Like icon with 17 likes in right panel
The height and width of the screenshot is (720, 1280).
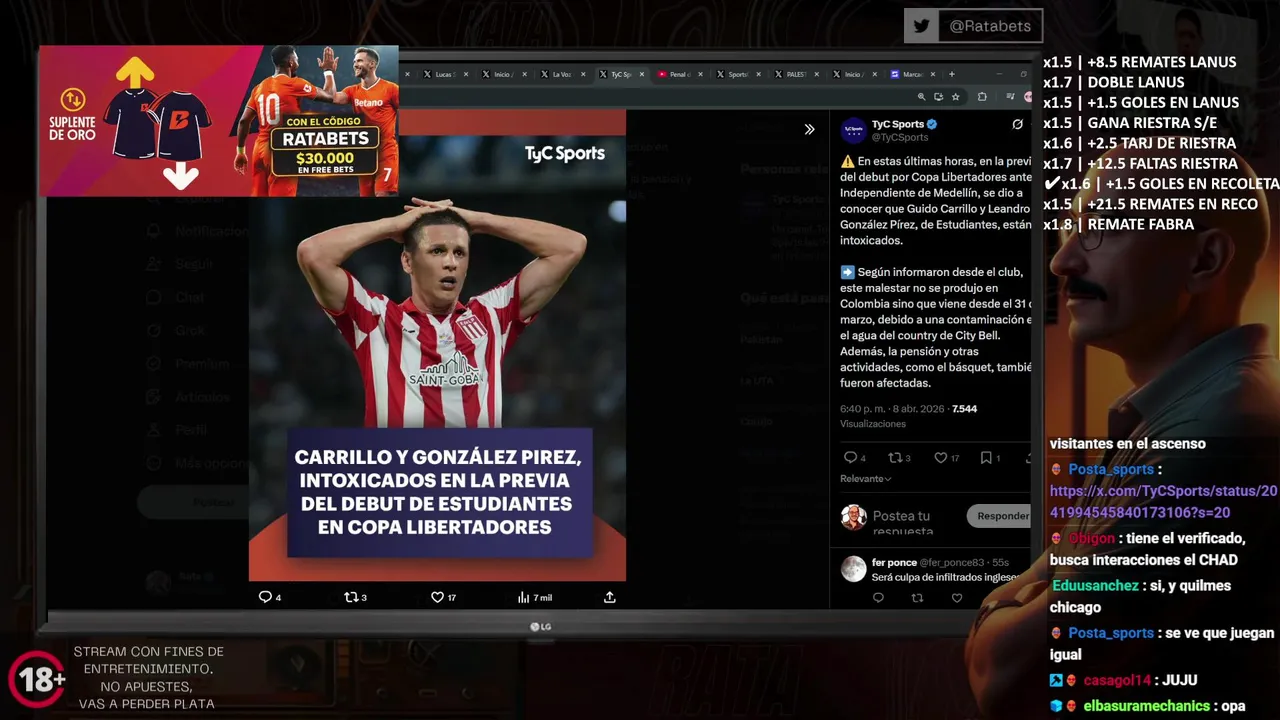coord(940,458)
